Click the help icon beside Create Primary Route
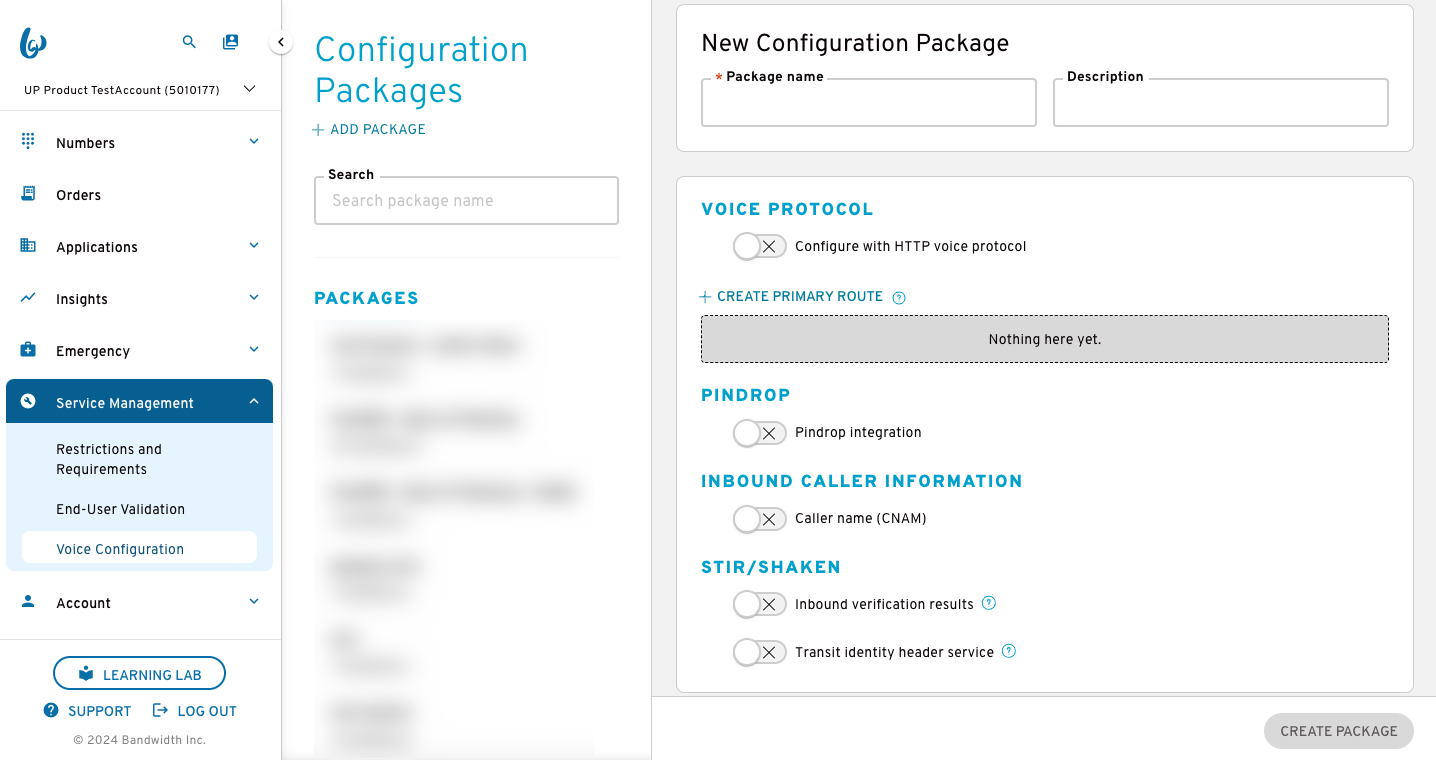Viewport: 1436px width, 760px height. [899, 297]
